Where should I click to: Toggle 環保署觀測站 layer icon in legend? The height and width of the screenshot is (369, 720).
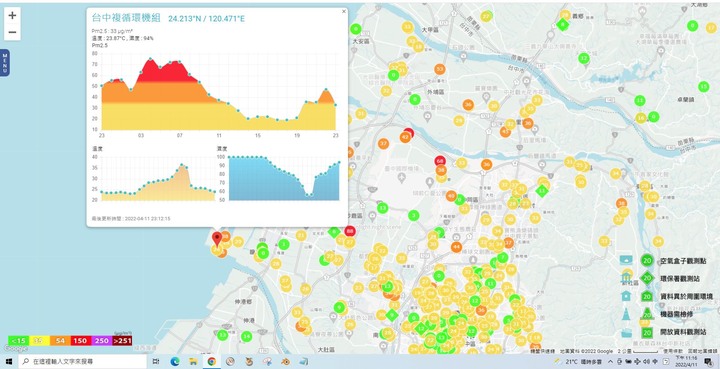click(627, 277)
